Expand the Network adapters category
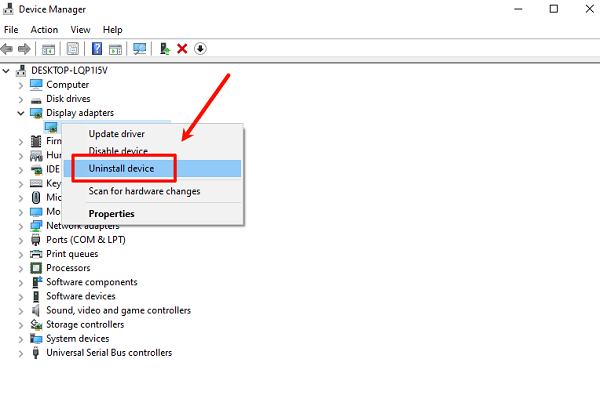This screenshot has height=413, width=600. (x=21, y=227)
